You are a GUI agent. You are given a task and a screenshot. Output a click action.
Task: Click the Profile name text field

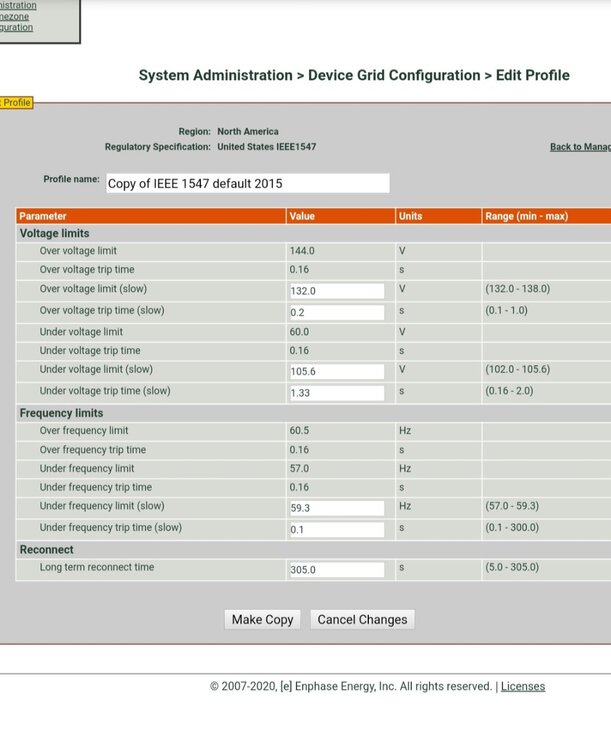point(247,183)
